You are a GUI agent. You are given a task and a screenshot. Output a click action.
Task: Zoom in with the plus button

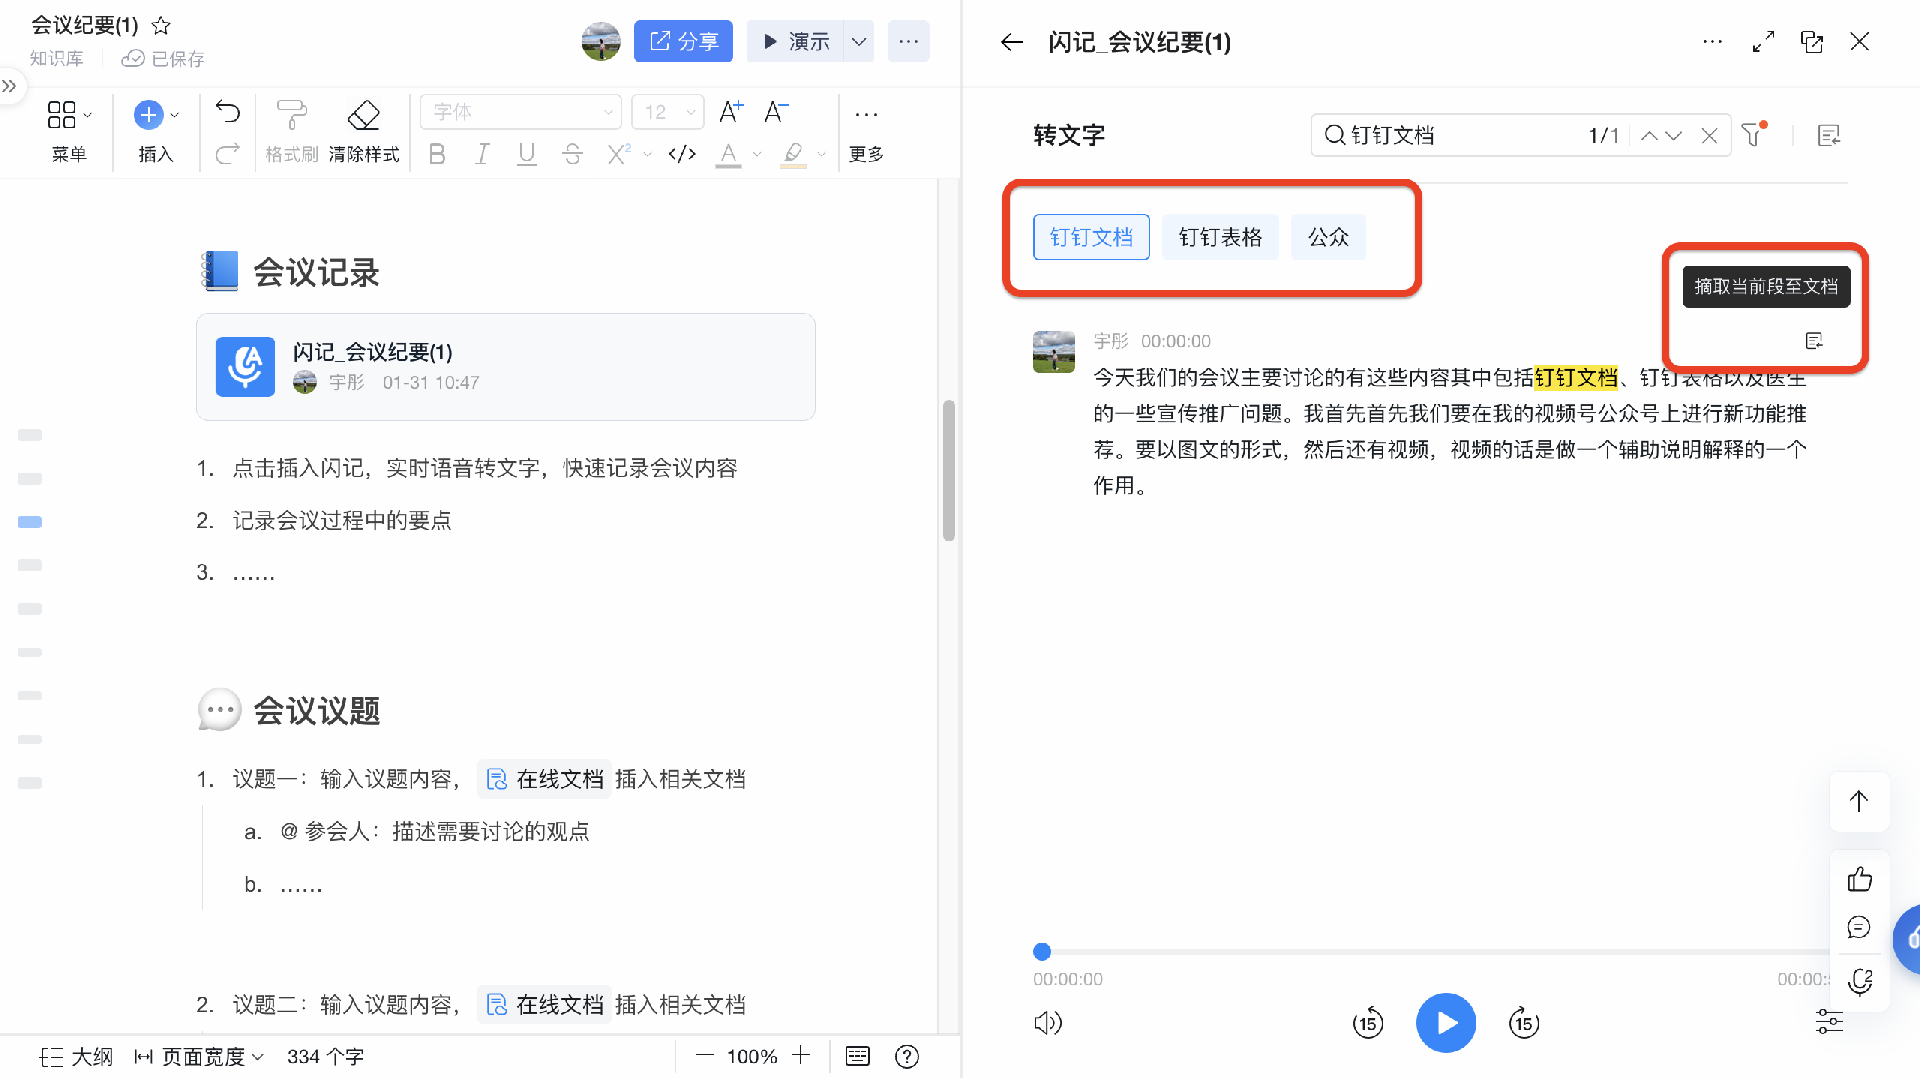tap(801, 1056)
